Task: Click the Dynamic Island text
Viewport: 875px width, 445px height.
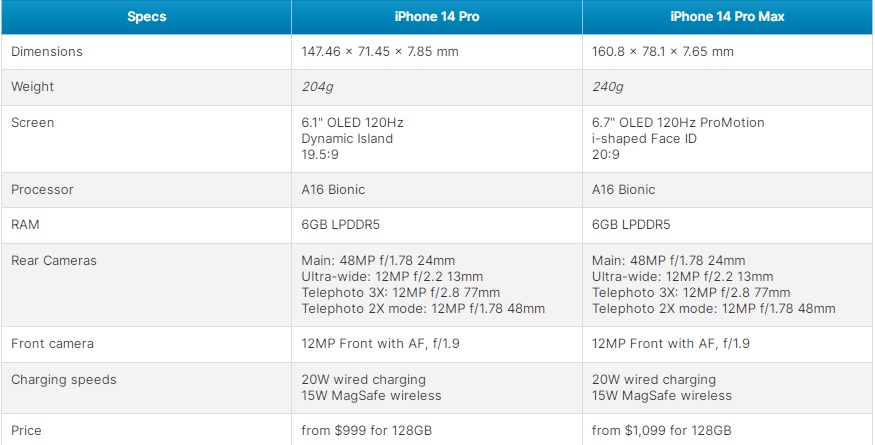Action: 347,138
